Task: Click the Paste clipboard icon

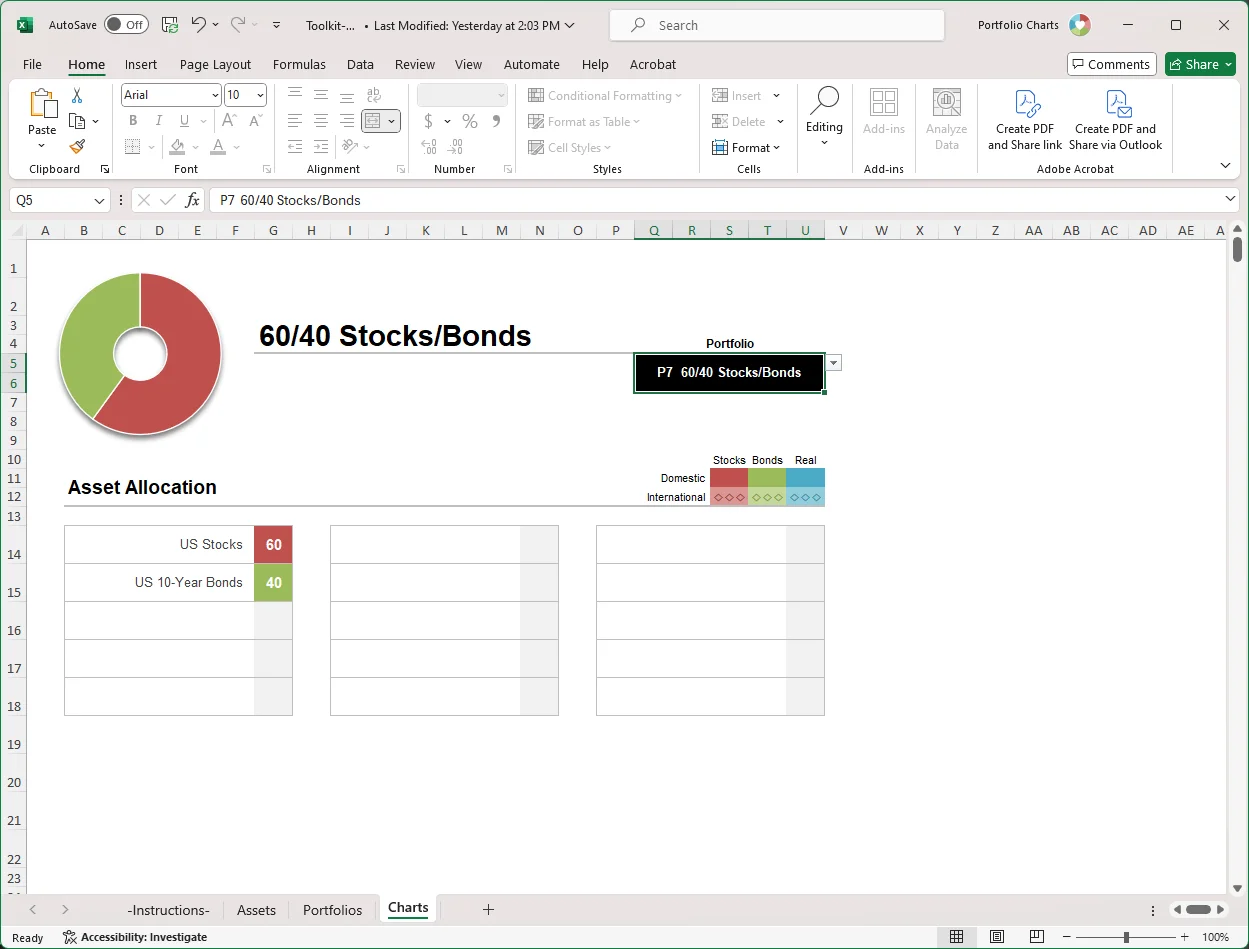Action: (42, 104)
